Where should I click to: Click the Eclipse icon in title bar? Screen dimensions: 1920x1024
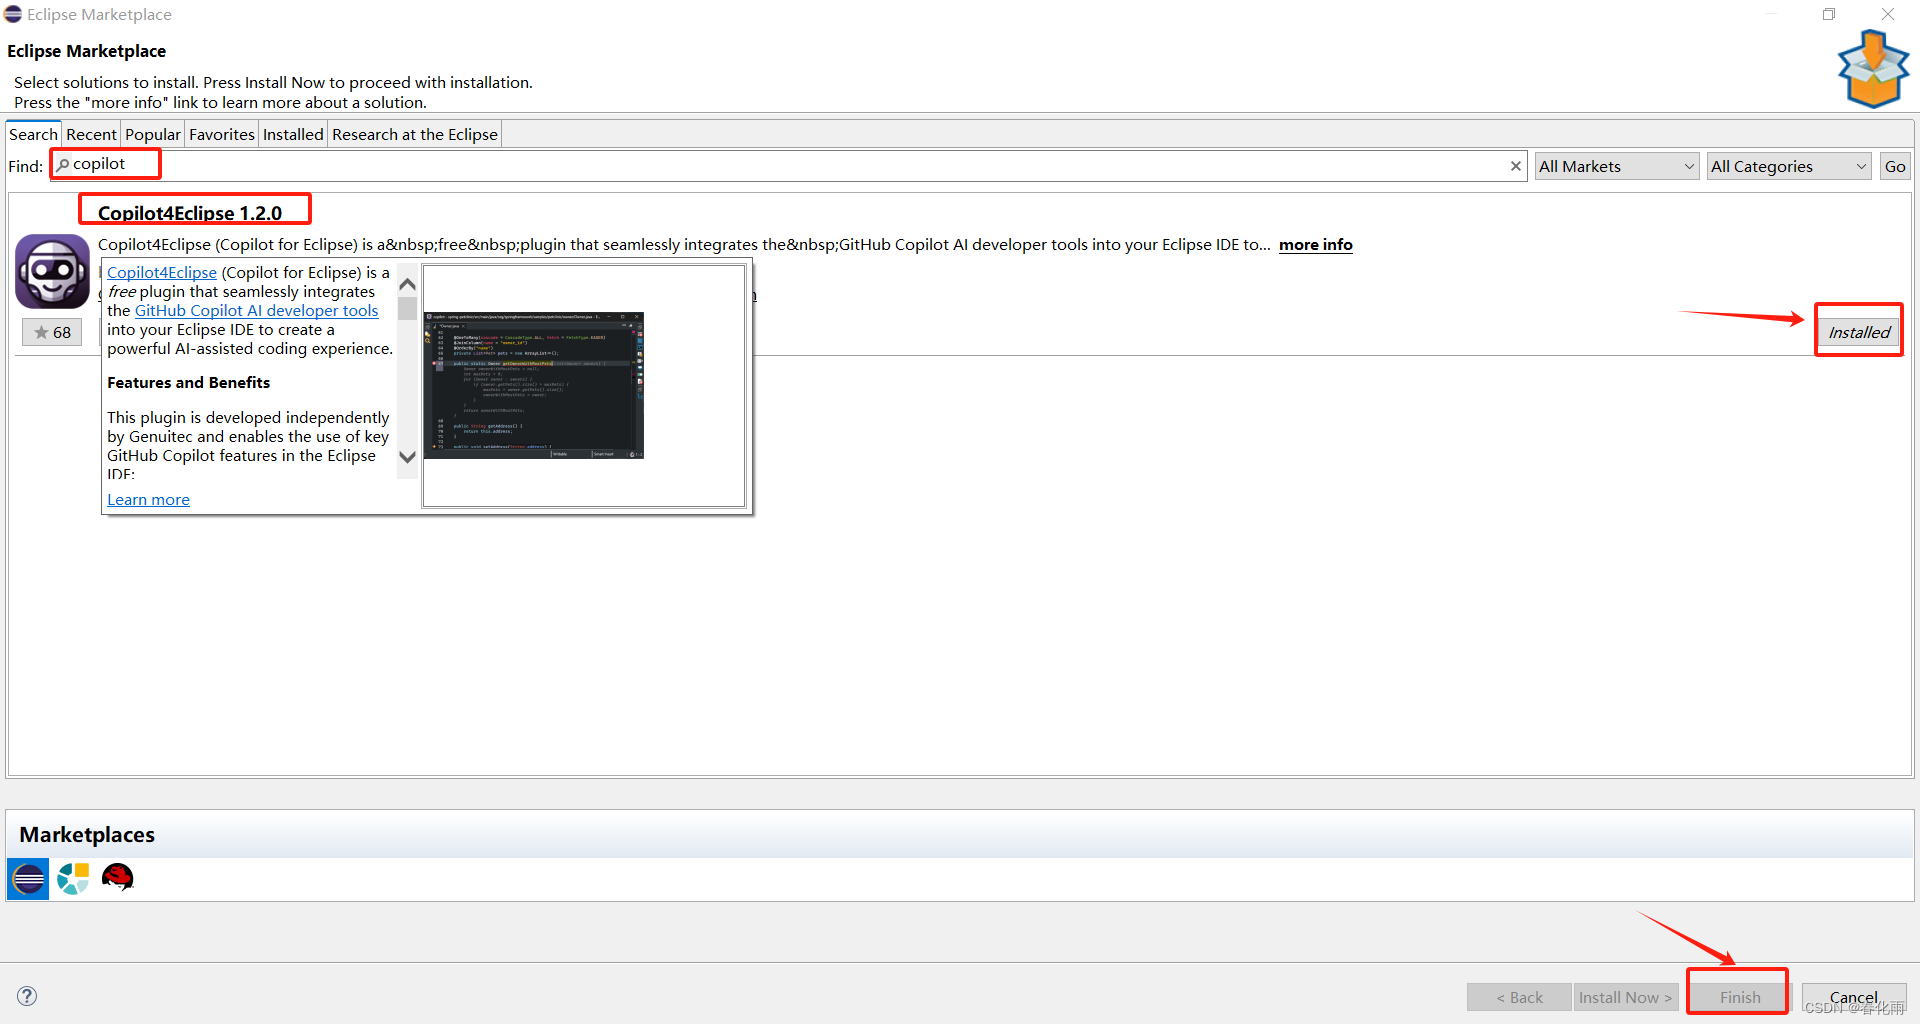pos(13,14)
